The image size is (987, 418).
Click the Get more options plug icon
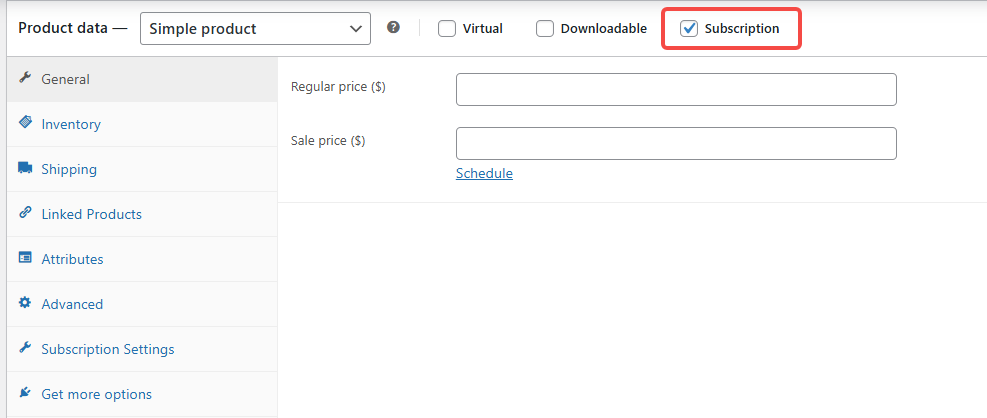25,393
